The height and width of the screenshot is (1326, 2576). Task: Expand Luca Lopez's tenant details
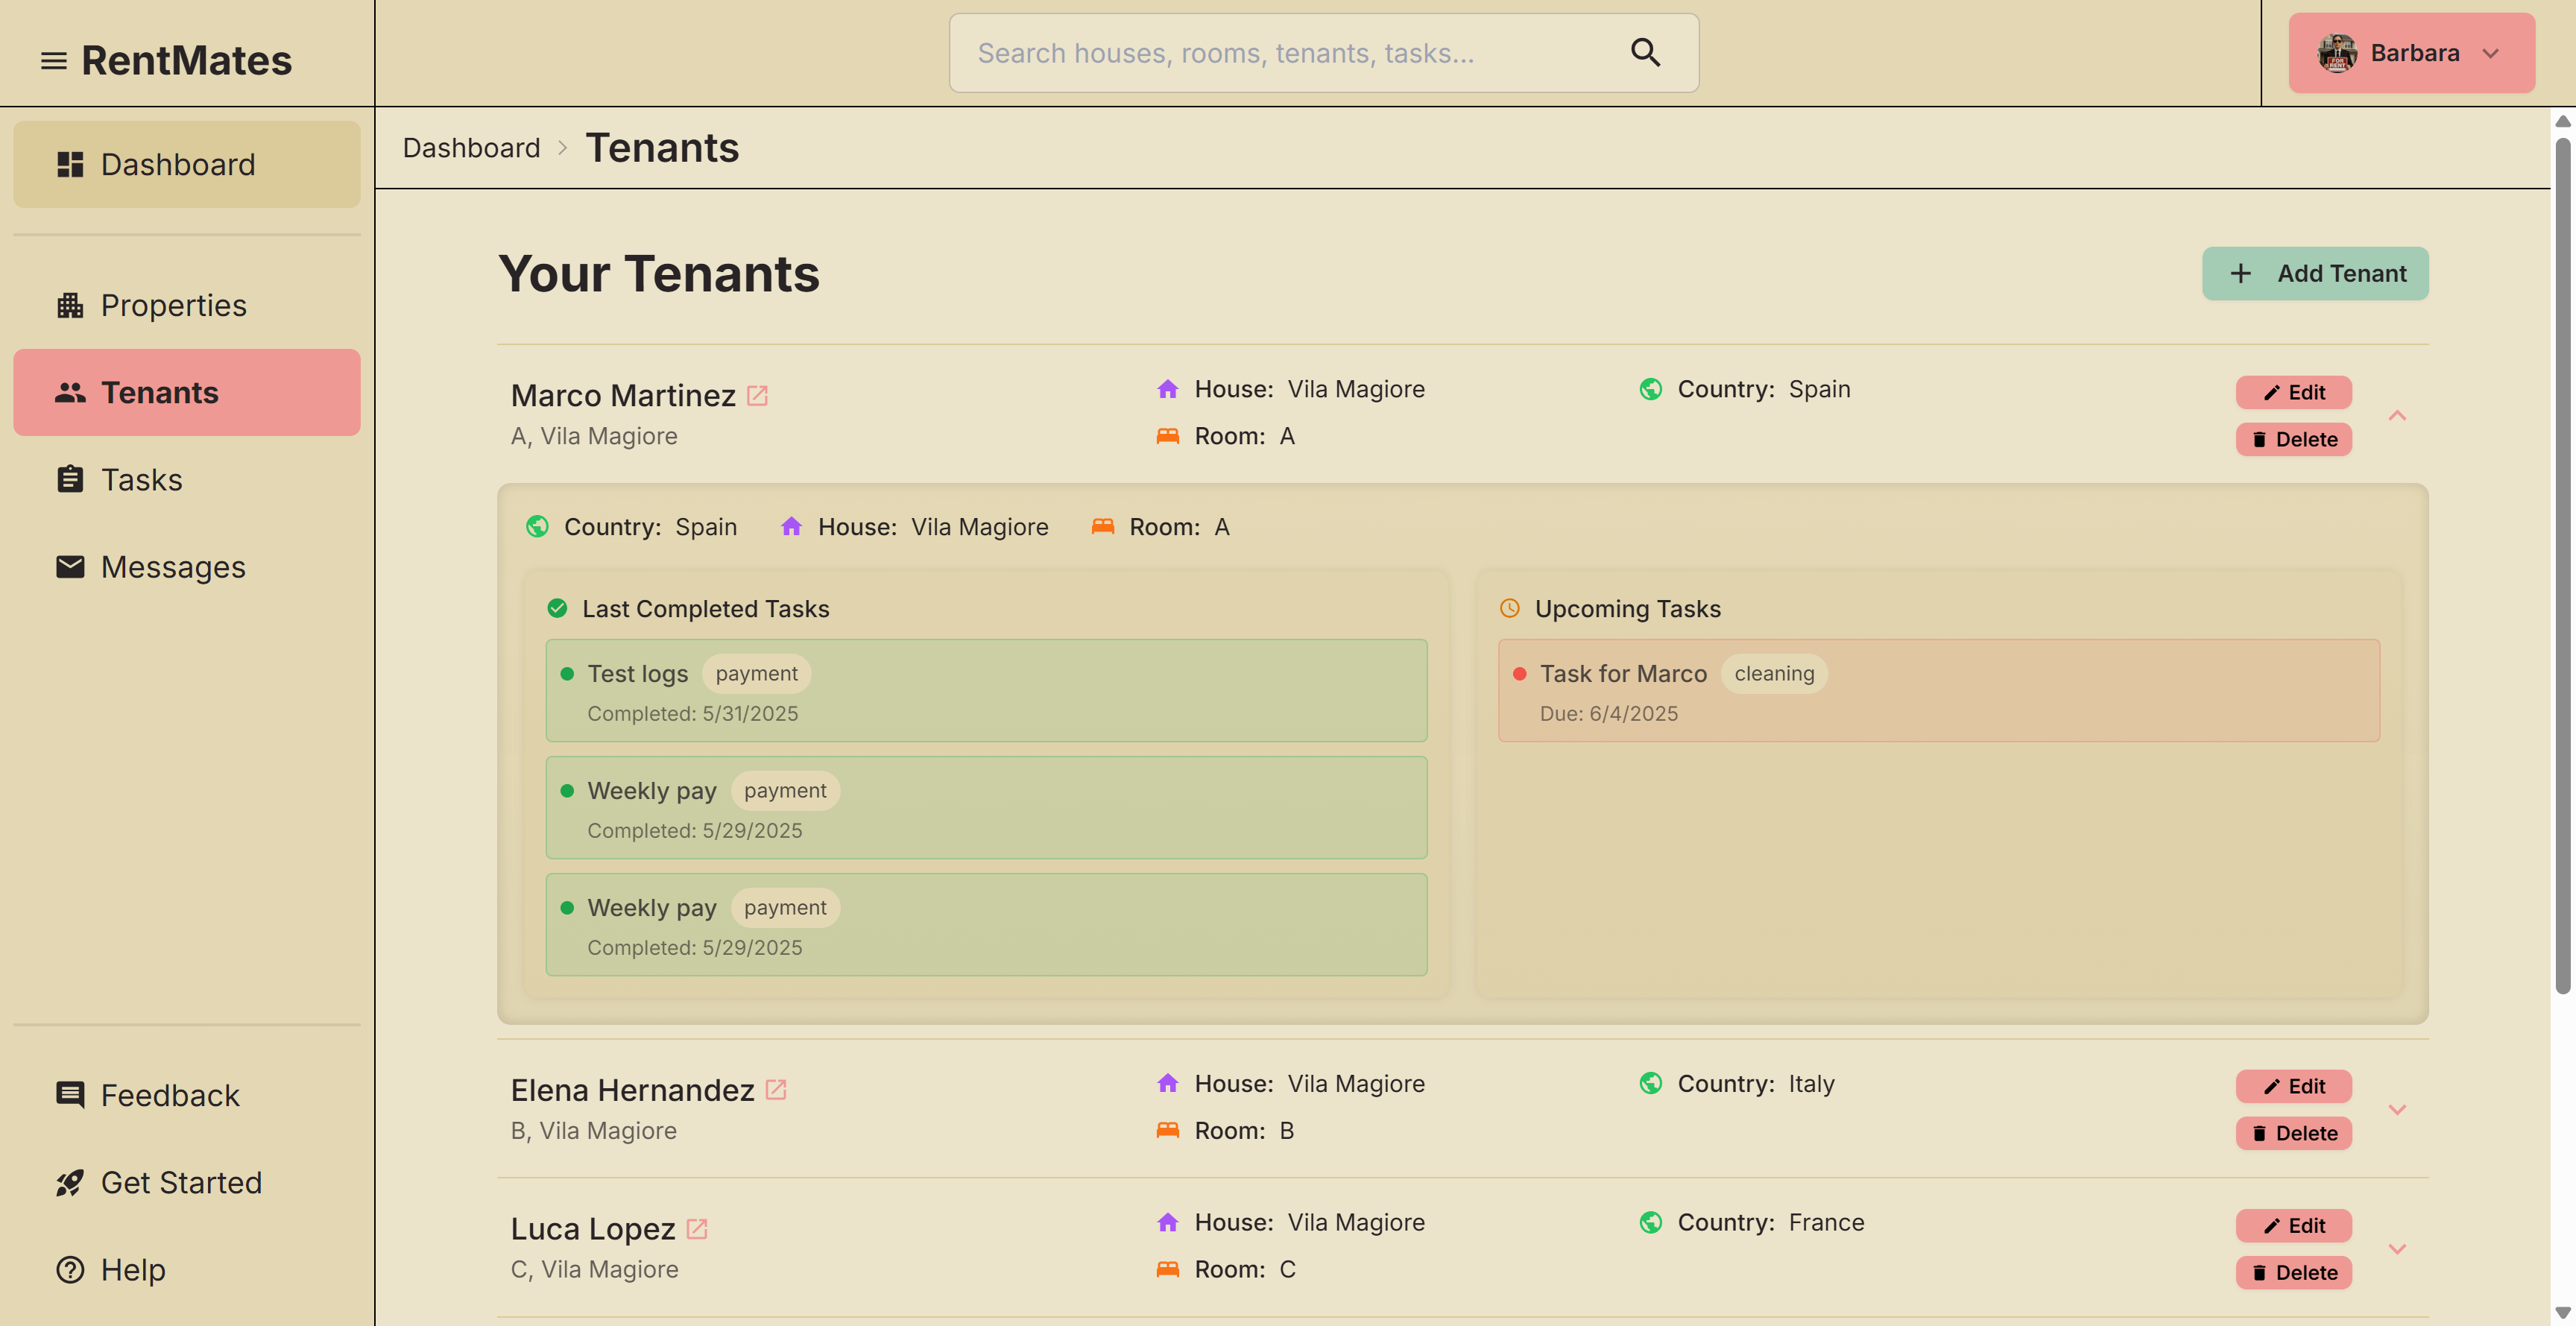pos(2398,1247)
